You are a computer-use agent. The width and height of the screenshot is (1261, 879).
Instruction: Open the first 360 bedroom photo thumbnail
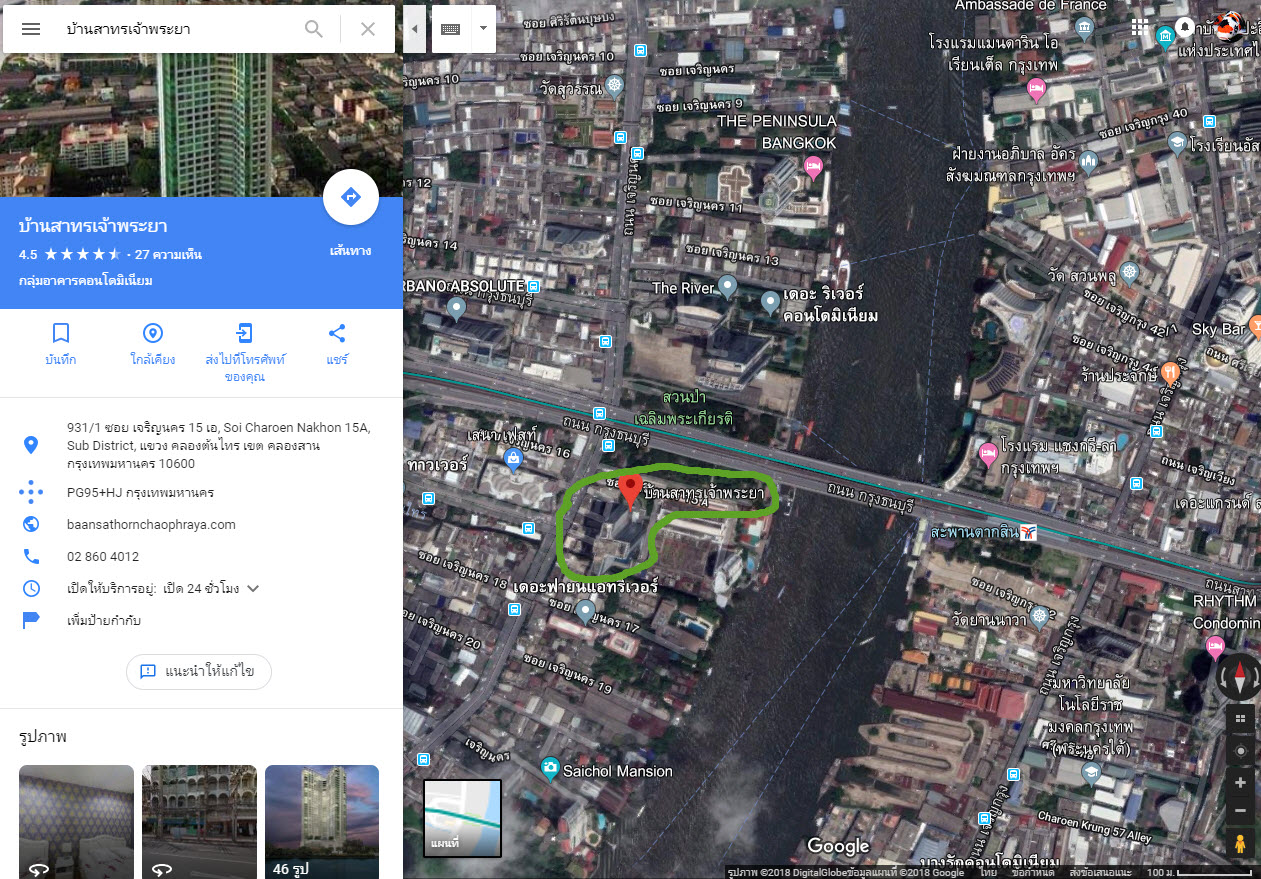point(76,821)
